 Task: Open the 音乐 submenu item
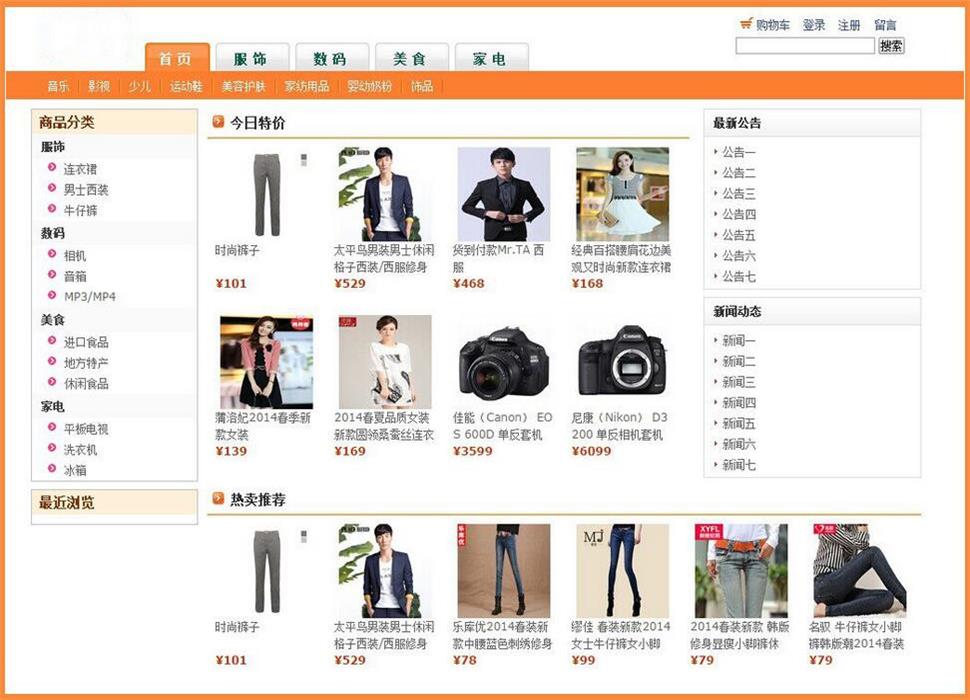pos(59,86)
